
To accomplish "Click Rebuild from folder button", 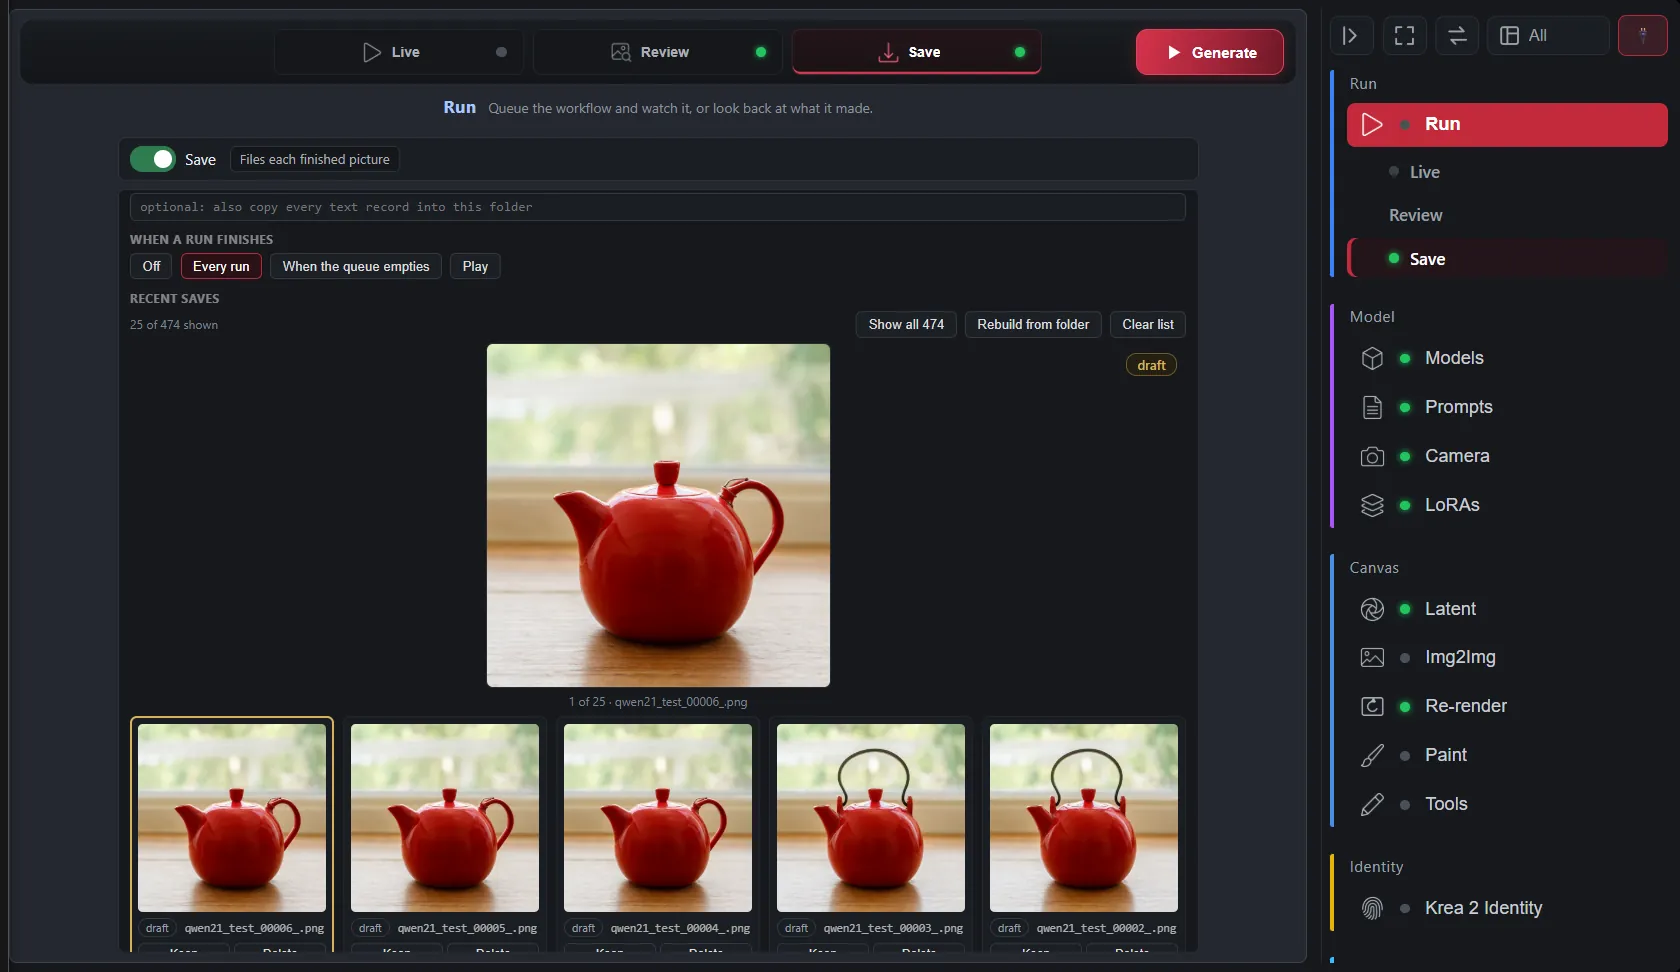I will click(1033, 324).
